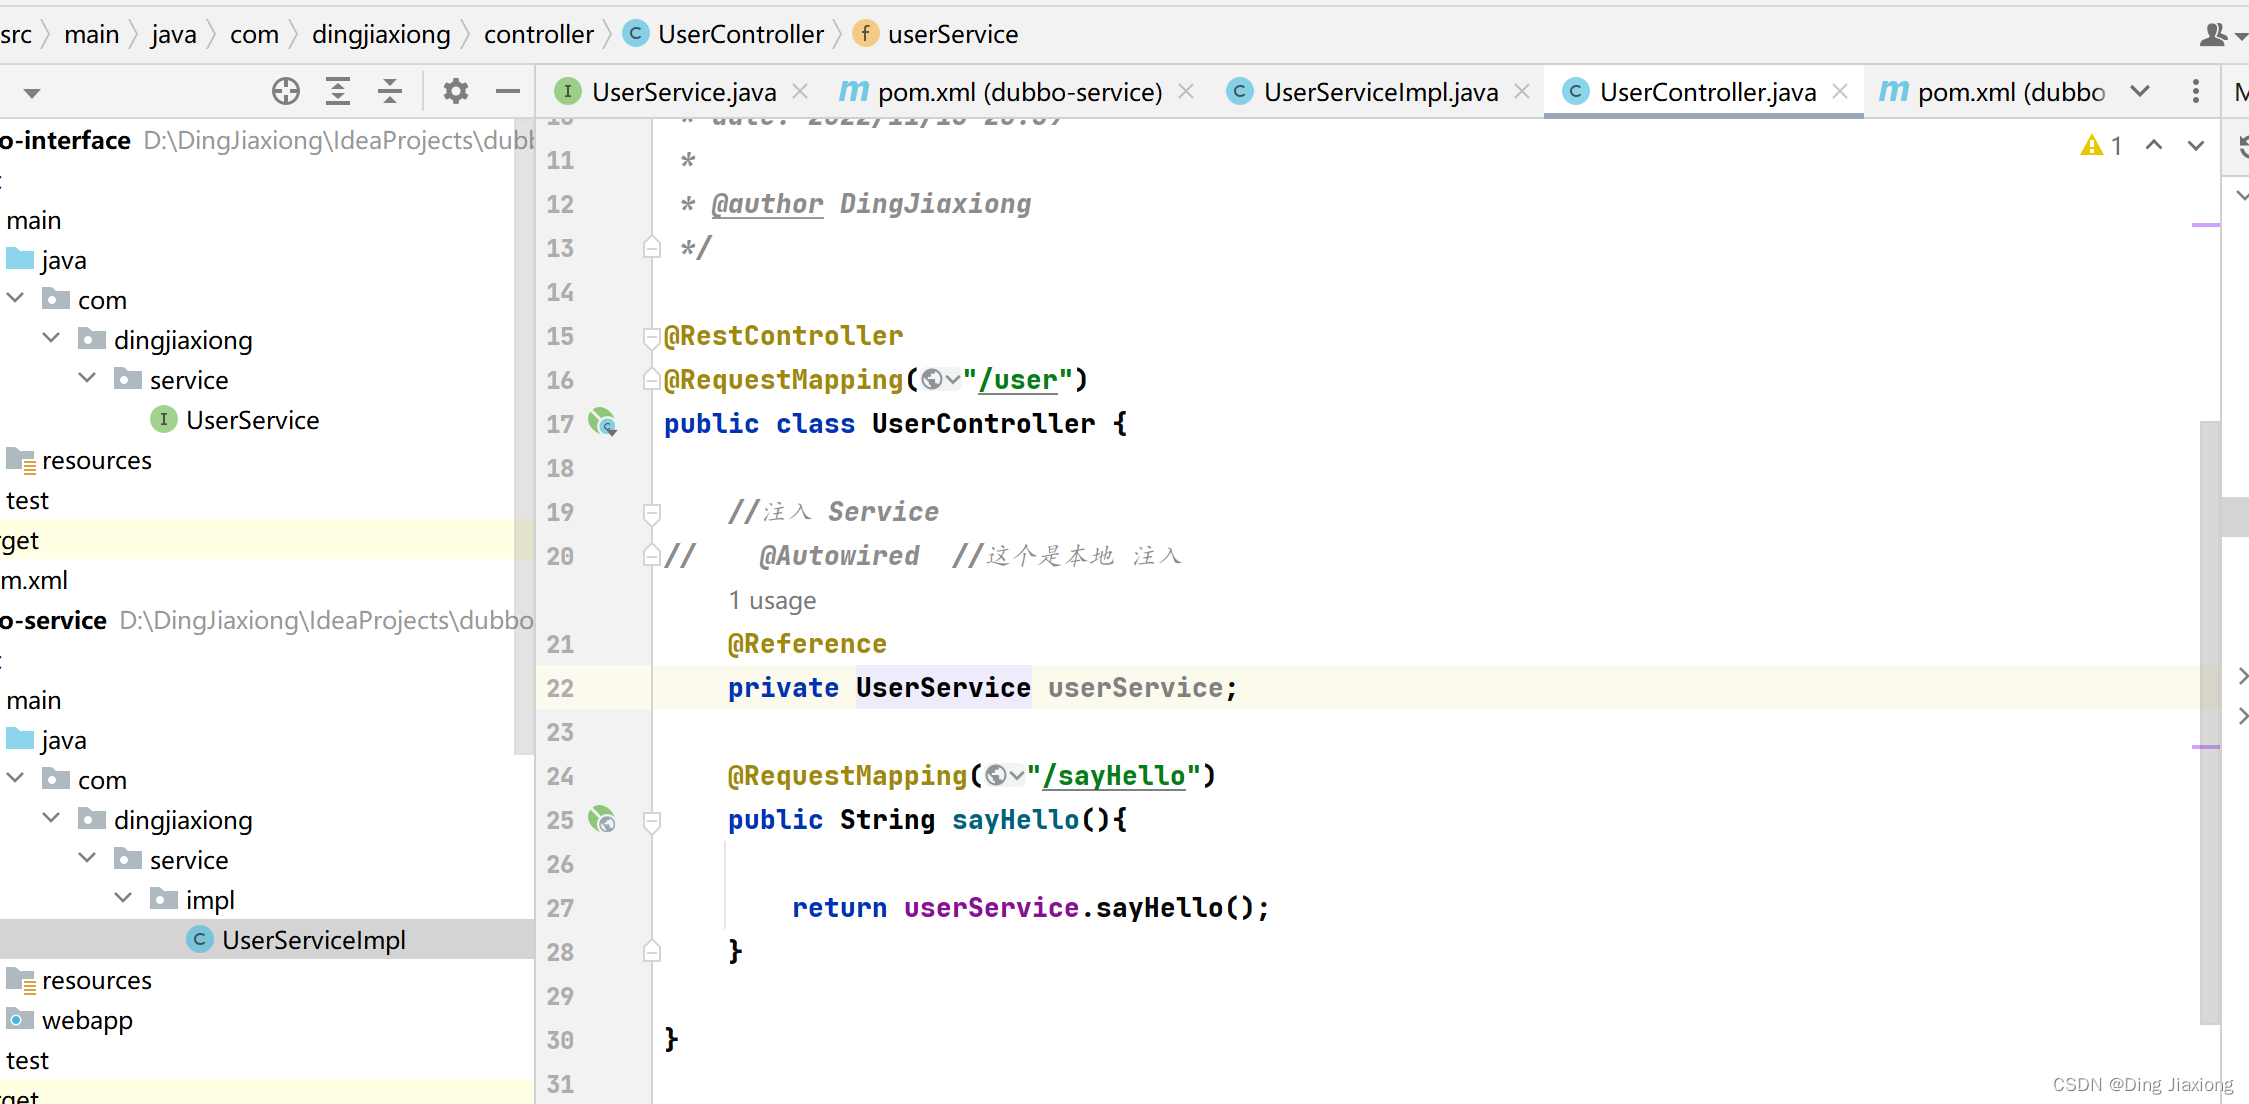The image size is (2249, 1104).
Task: Close the UserService.java tab
Action: coord(800,91)
